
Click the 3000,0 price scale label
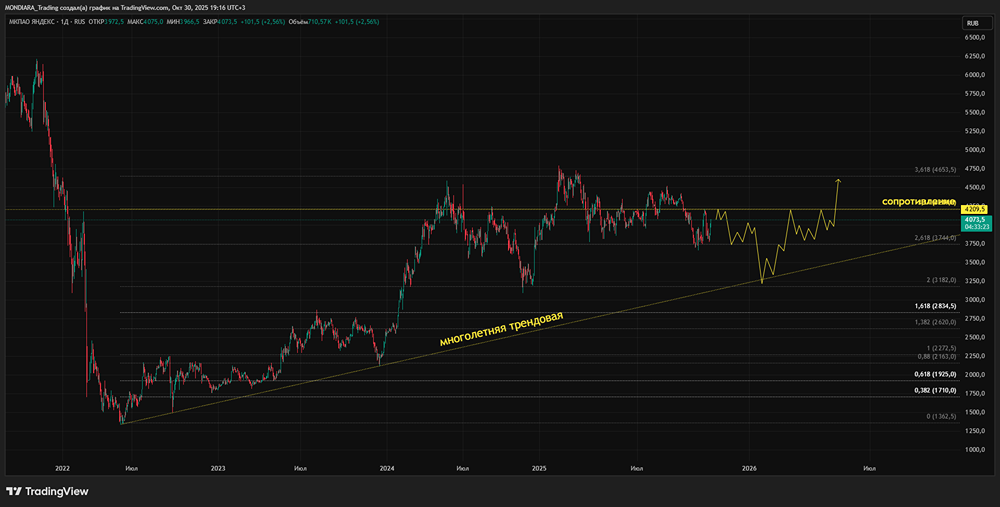coord(976,300)
